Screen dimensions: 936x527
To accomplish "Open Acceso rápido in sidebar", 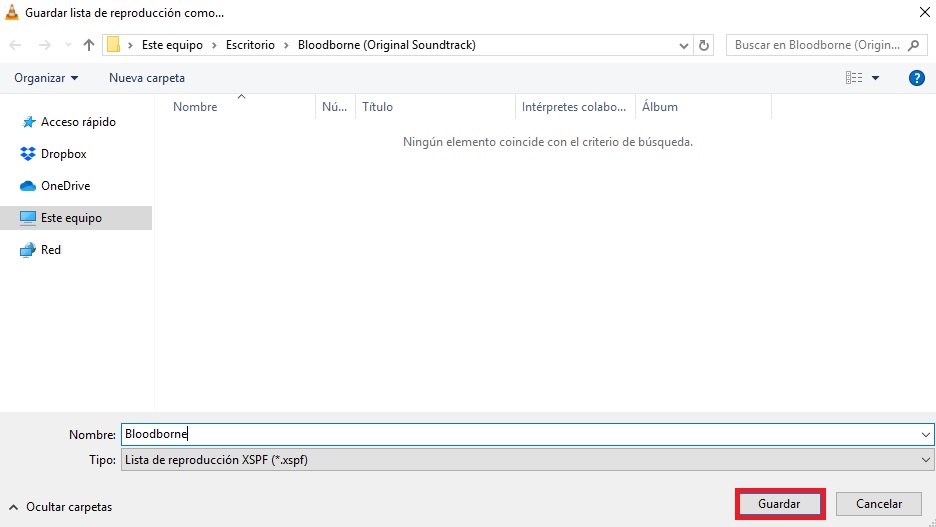I will [78, 122].
